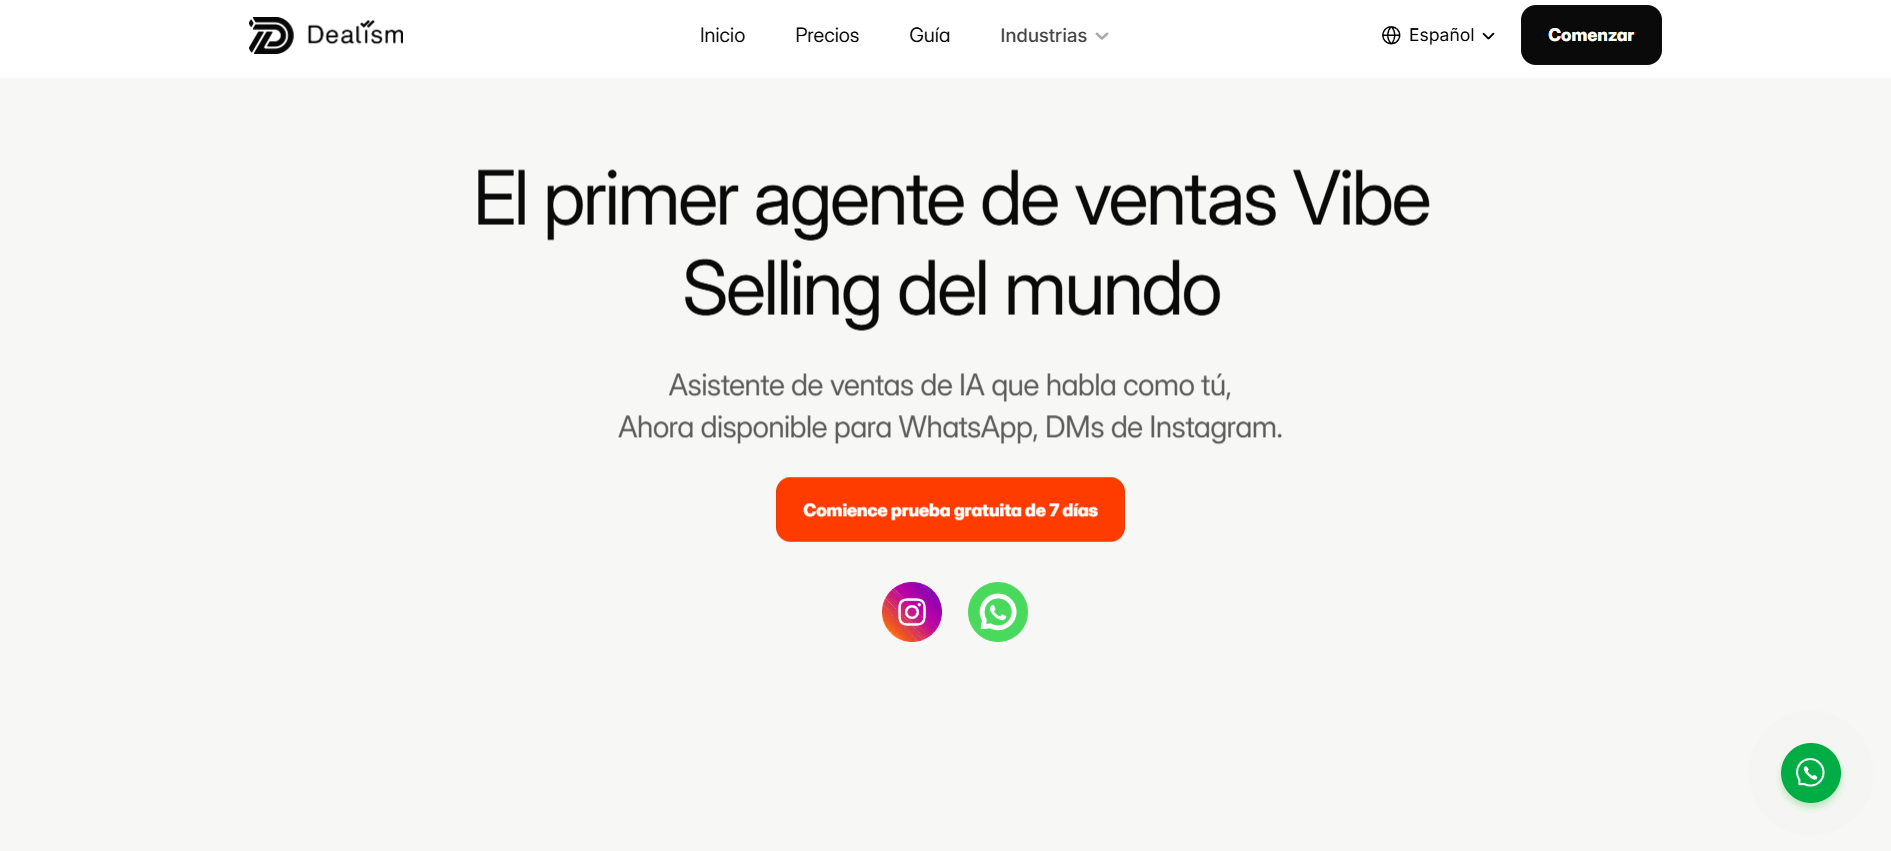Click the white top navigation bar background
This screenshot has width=1891, height=851.
click(x=550, y=38)
